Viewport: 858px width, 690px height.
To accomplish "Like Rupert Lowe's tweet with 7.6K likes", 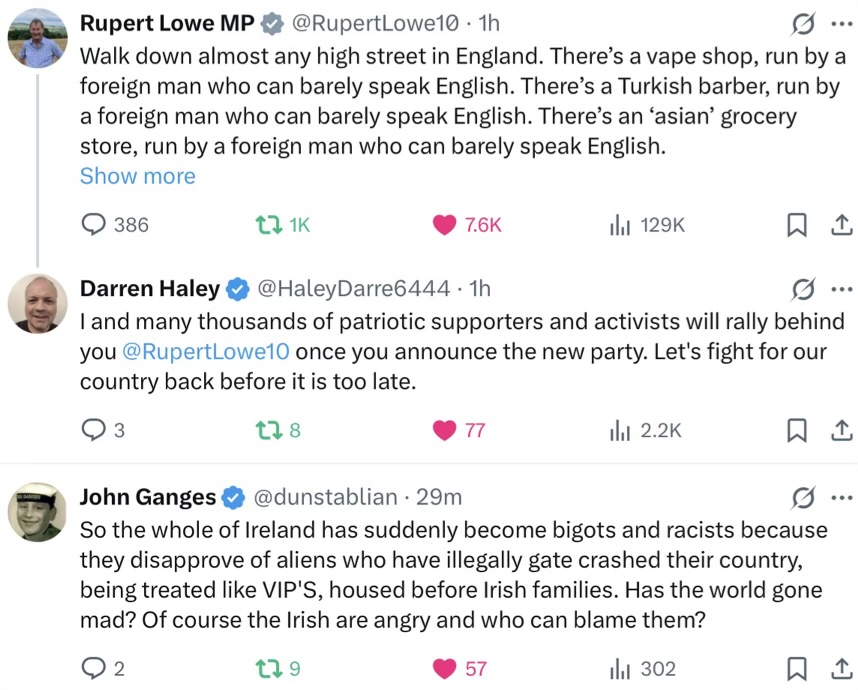I will point(467,225).
